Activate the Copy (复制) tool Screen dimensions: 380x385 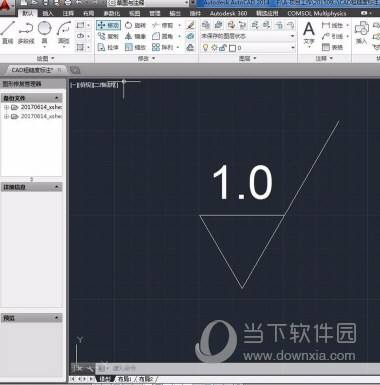pos(108,36)
